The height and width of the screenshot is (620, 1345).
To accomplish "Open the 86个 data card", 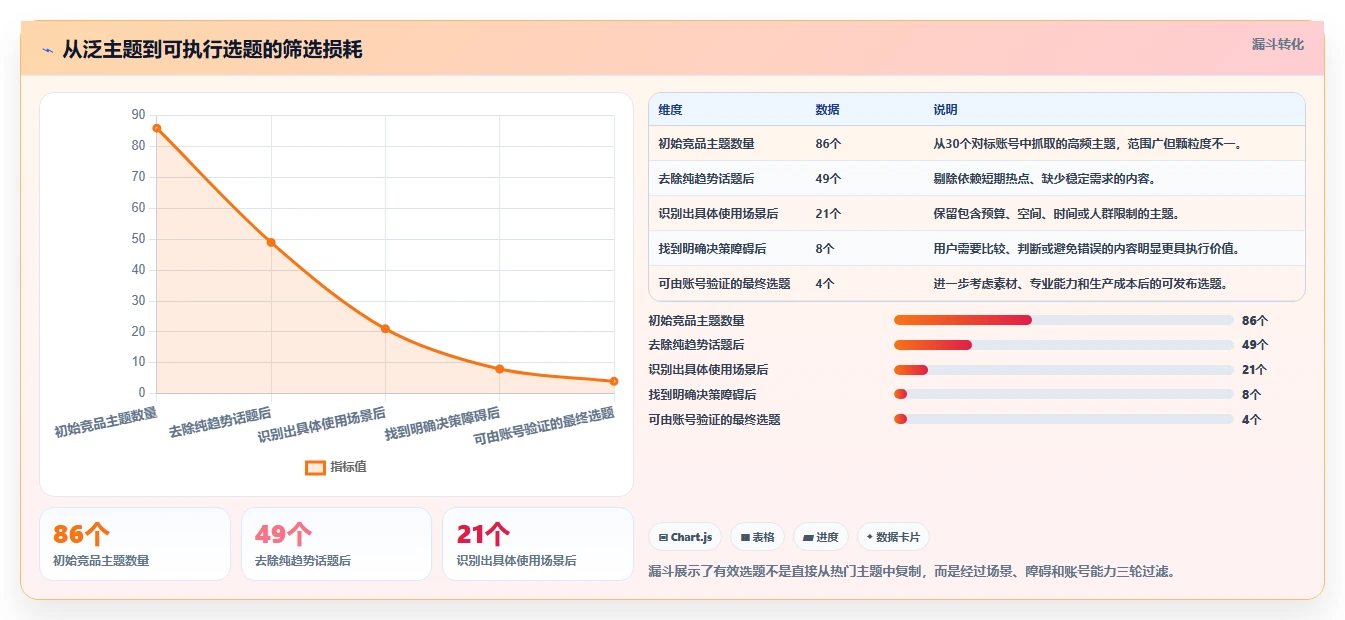I will pos(135,544).
